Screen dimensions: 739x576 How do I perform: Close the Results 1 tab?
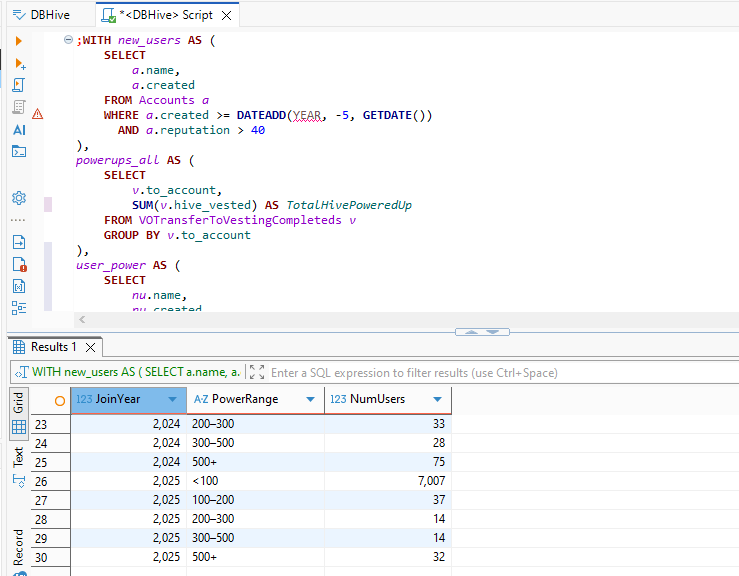90,347
